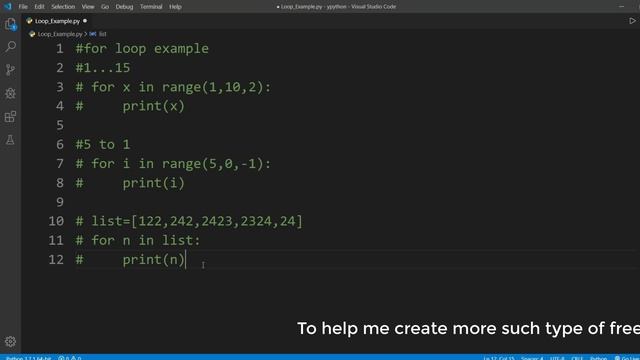The height and width of the screenshot is (360, 640).
Task: Click the Python interpreter version in status bar
Action: (28, 358)
